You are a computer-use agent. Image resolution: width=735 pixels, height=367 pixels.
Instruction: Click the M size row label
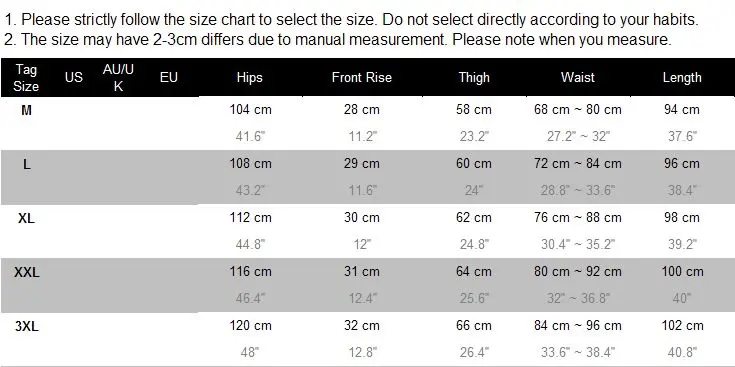pos(26,110)
